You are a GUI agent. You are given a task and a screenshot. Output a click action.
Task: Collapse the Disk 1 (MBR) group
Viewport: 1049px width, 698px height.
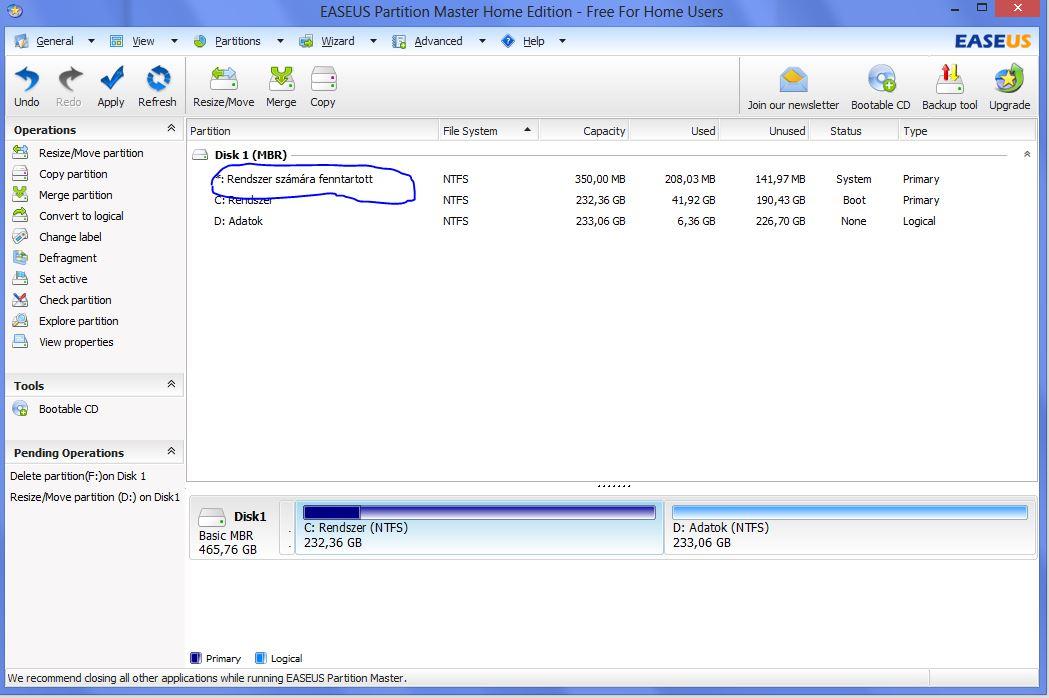tap(1027, 155)
